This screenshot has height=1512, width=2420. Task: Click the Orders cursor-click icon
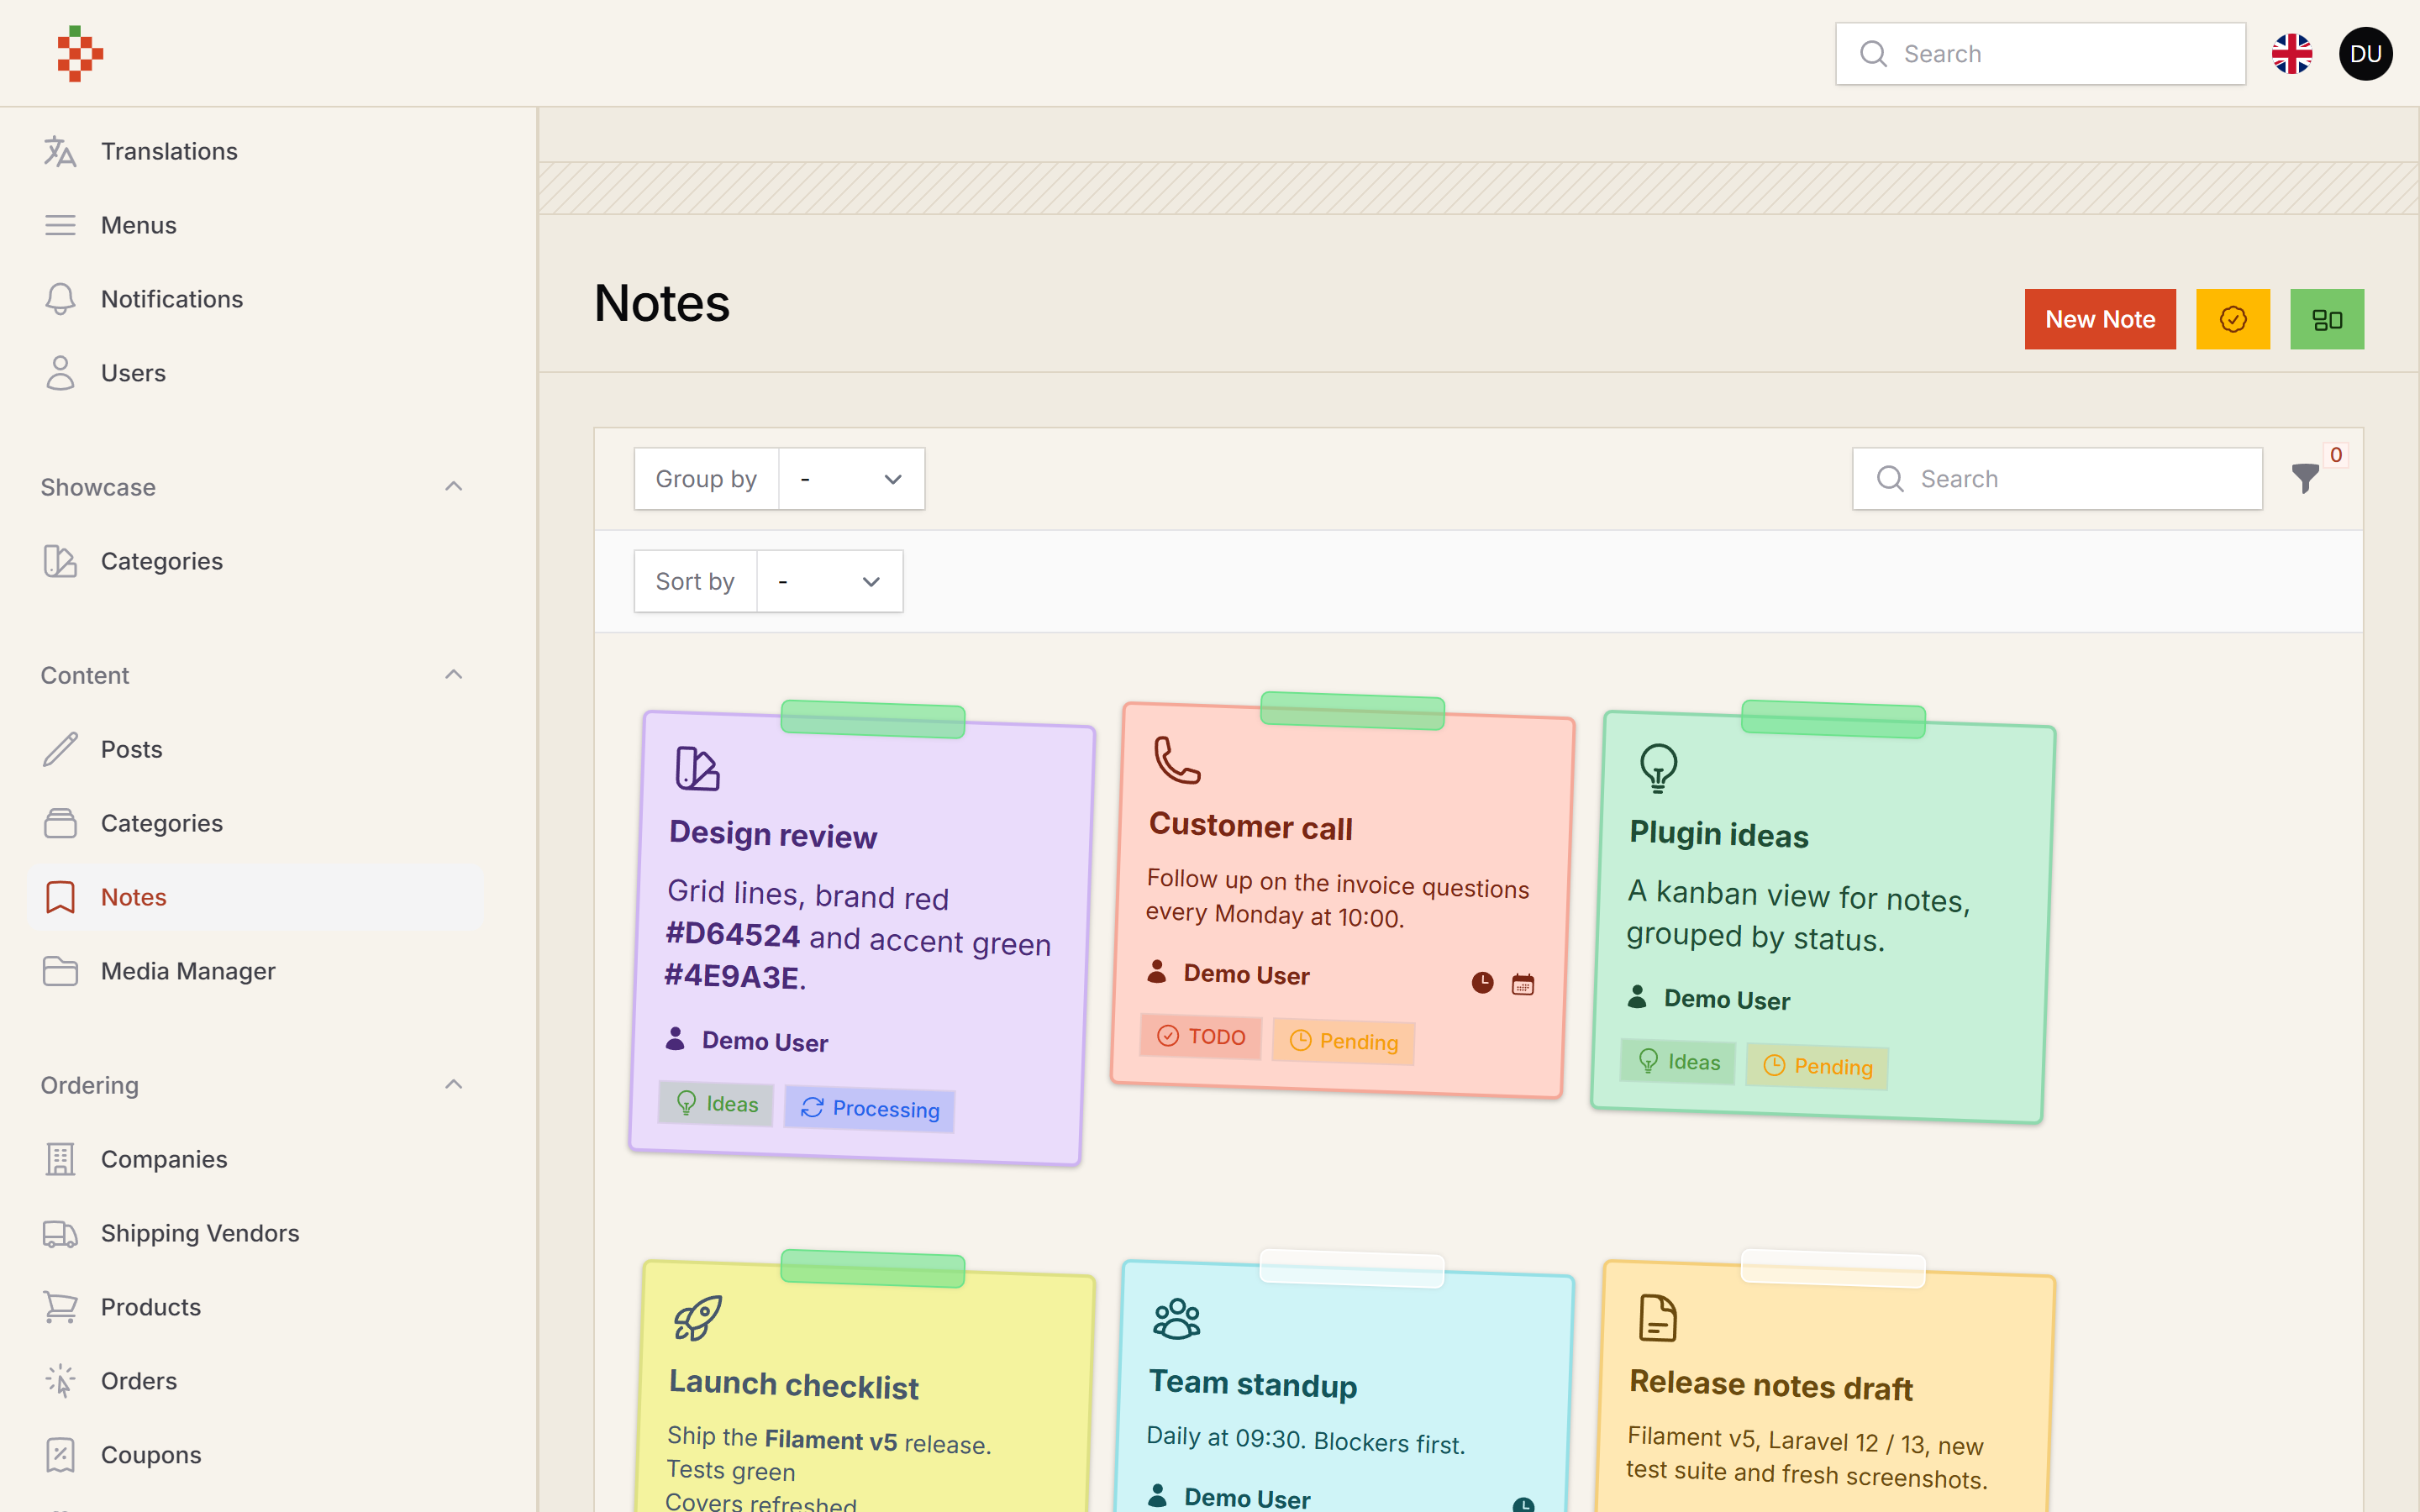[60, 1381]
